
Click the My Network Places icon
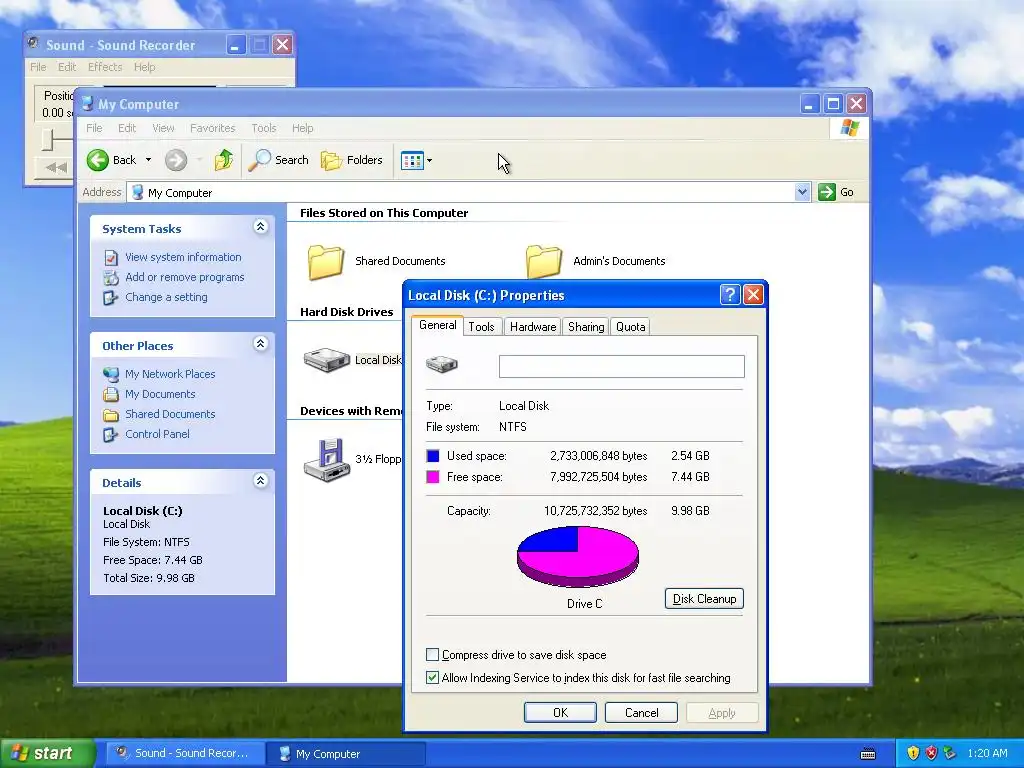coord(111,374)
